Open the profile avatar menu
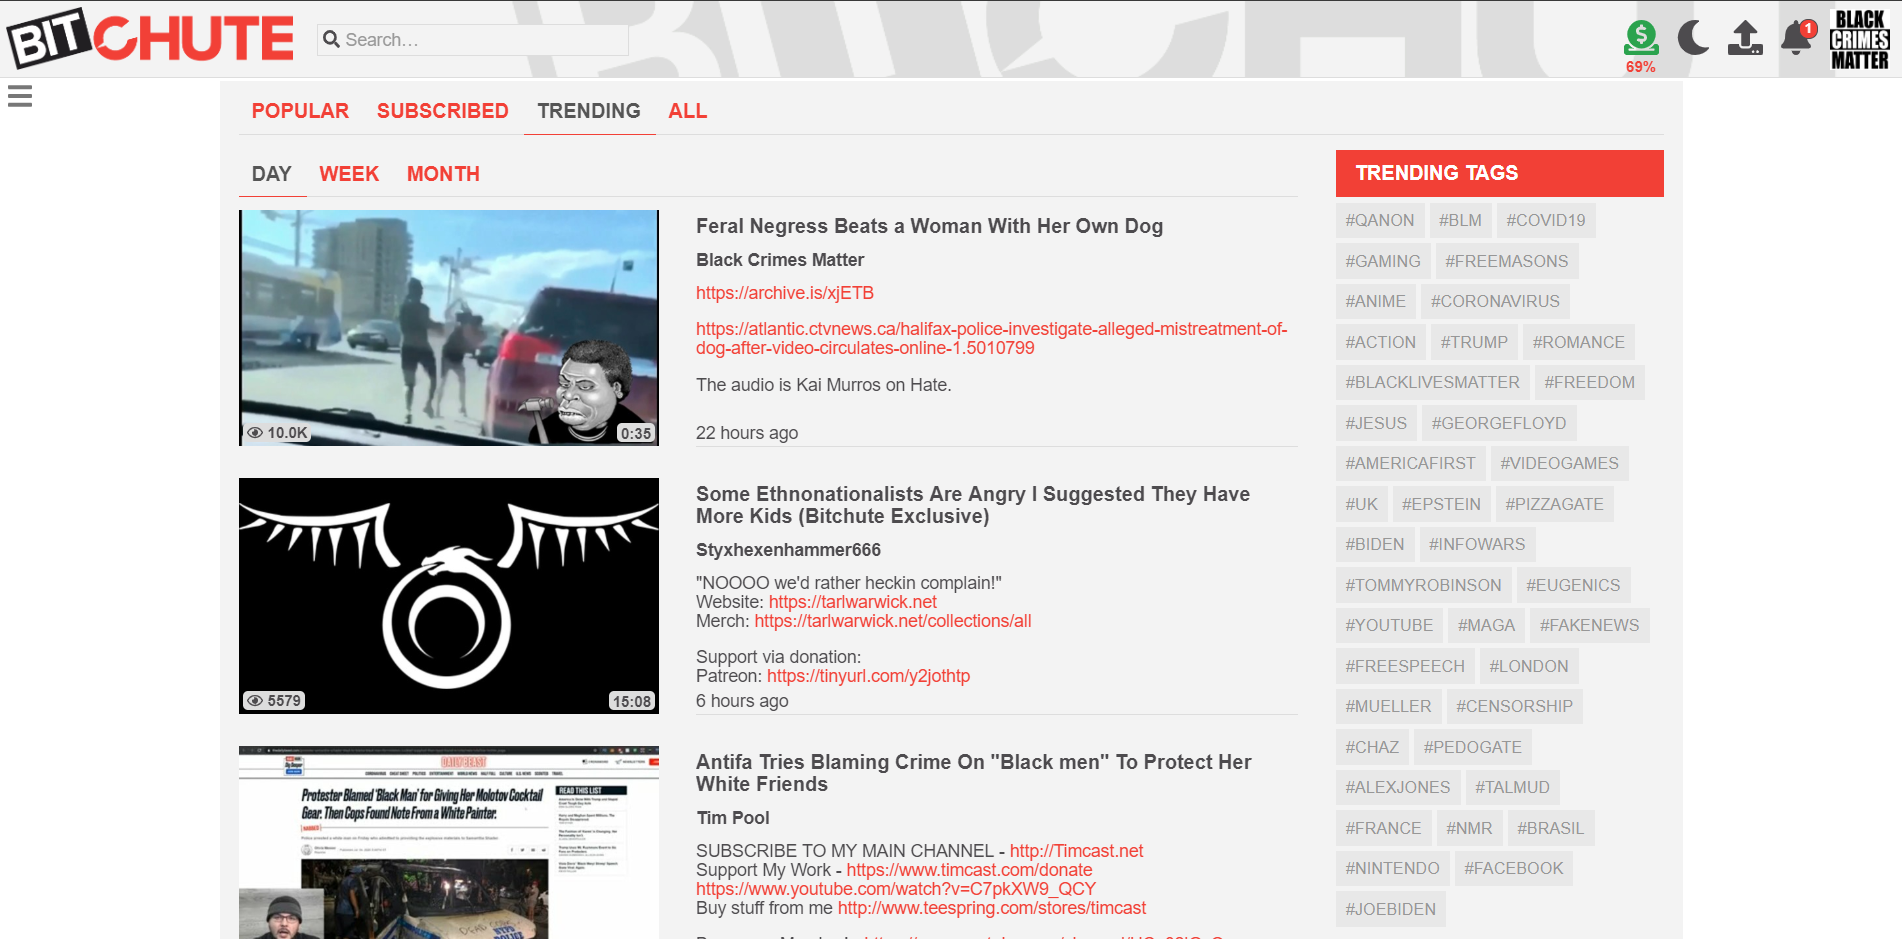 click(x=1860, y=39)
